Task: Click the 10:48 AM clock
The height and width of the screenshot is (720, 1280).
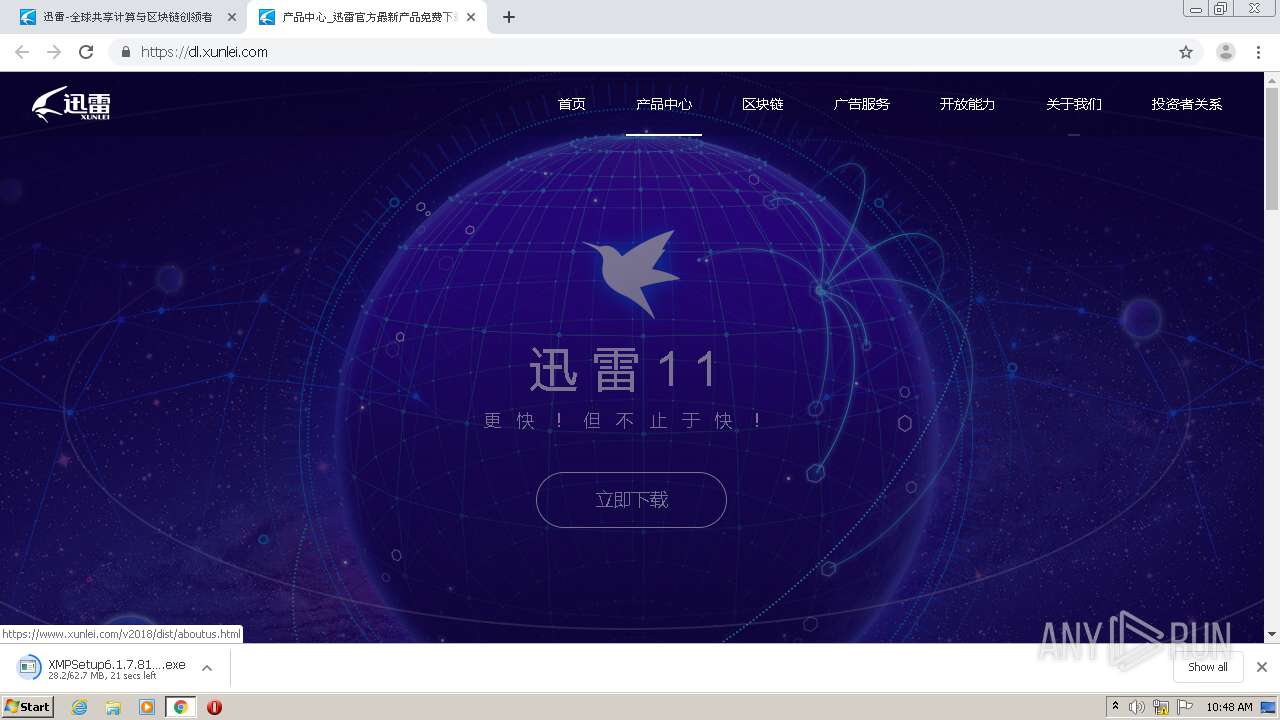Action: coord(1229,707)
